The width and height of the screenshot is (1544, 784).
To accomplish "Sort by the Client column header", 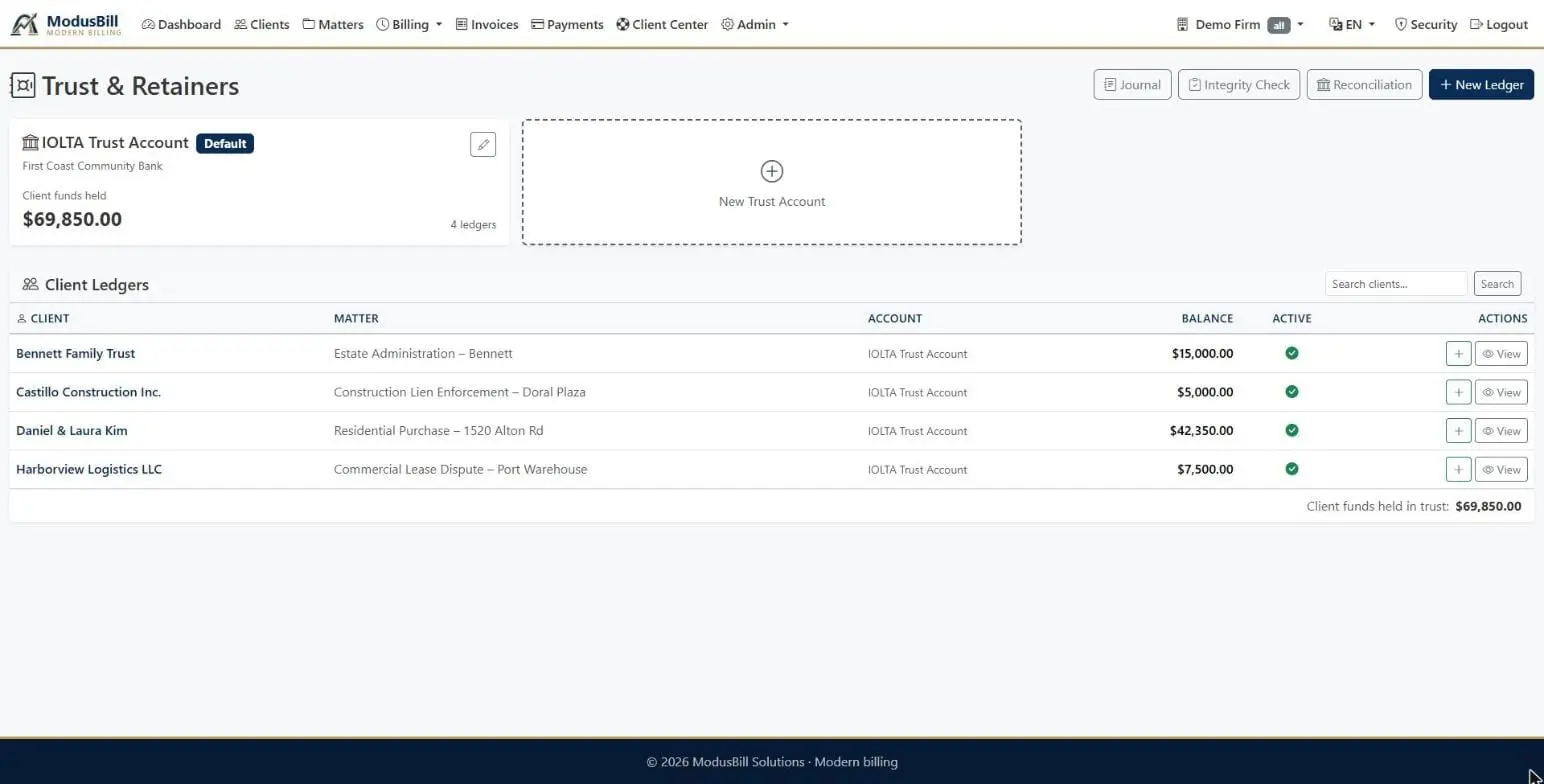I will click(x=43, y=318).
